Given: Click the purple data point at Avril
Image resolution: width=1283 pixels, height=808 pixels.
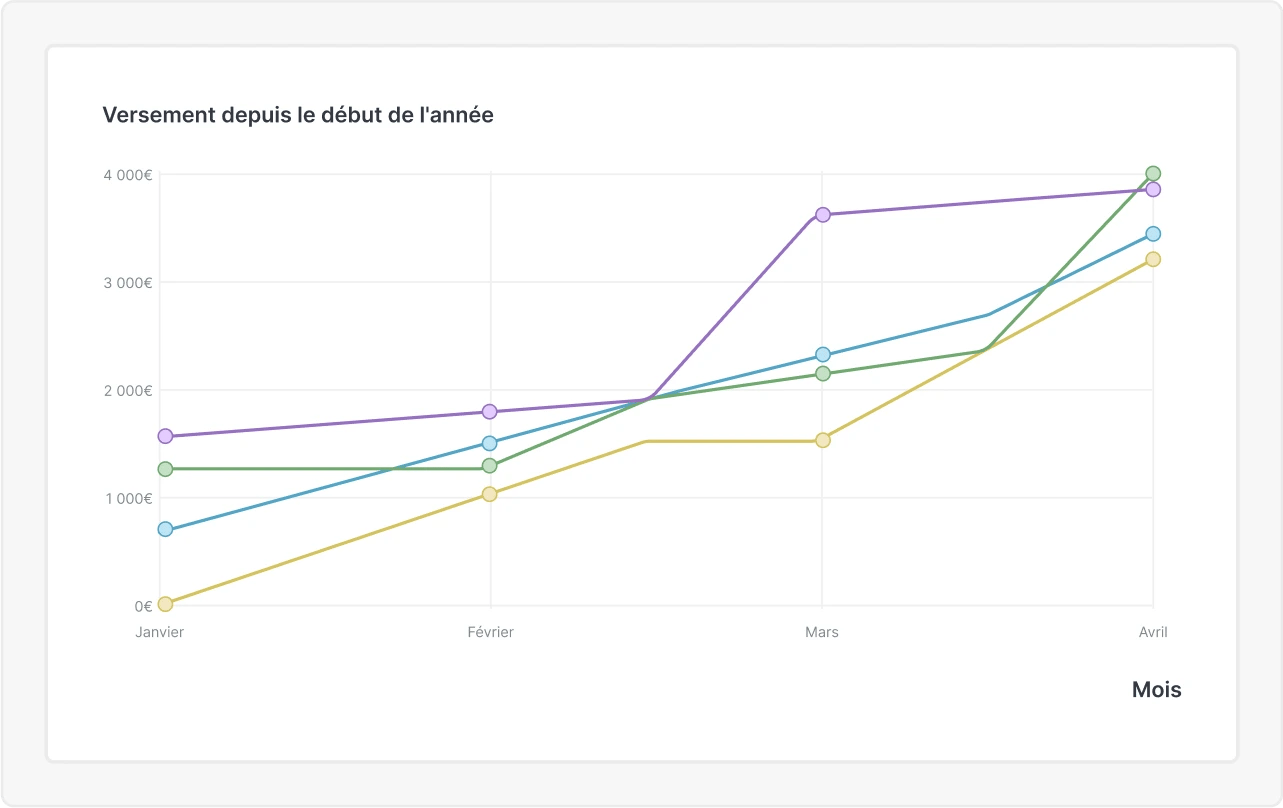Looking at the screenshot, I should tap(1153, 190).
